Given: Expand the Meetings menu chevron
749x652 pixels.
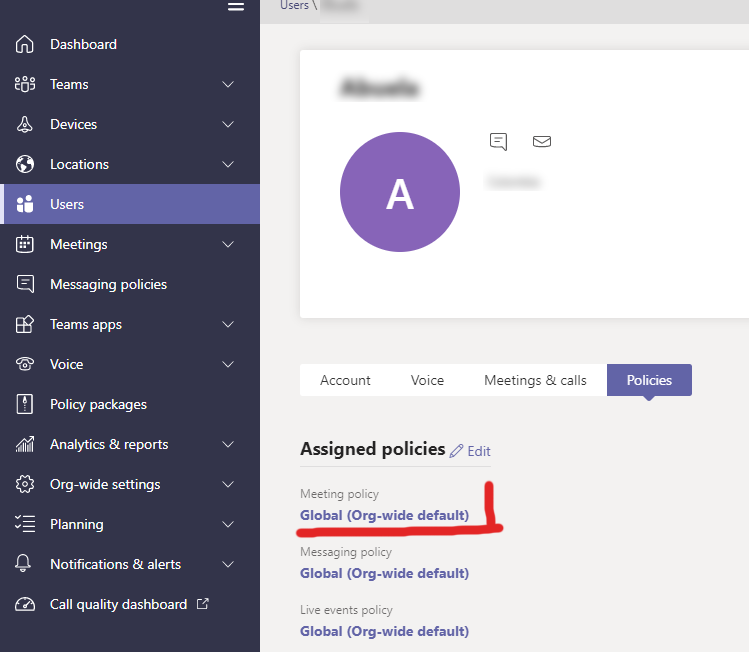Looking at the screenshot, I should pyautogui.click(x=228, y=244).
